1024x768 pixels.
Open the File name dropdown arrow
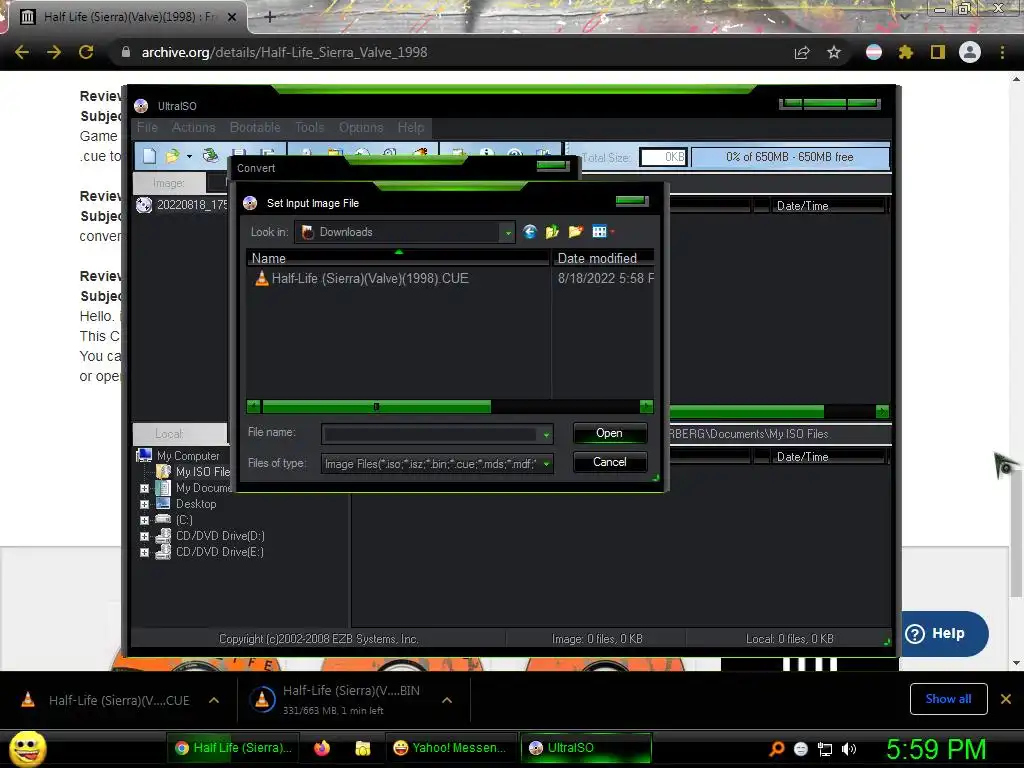coord(546,434)
